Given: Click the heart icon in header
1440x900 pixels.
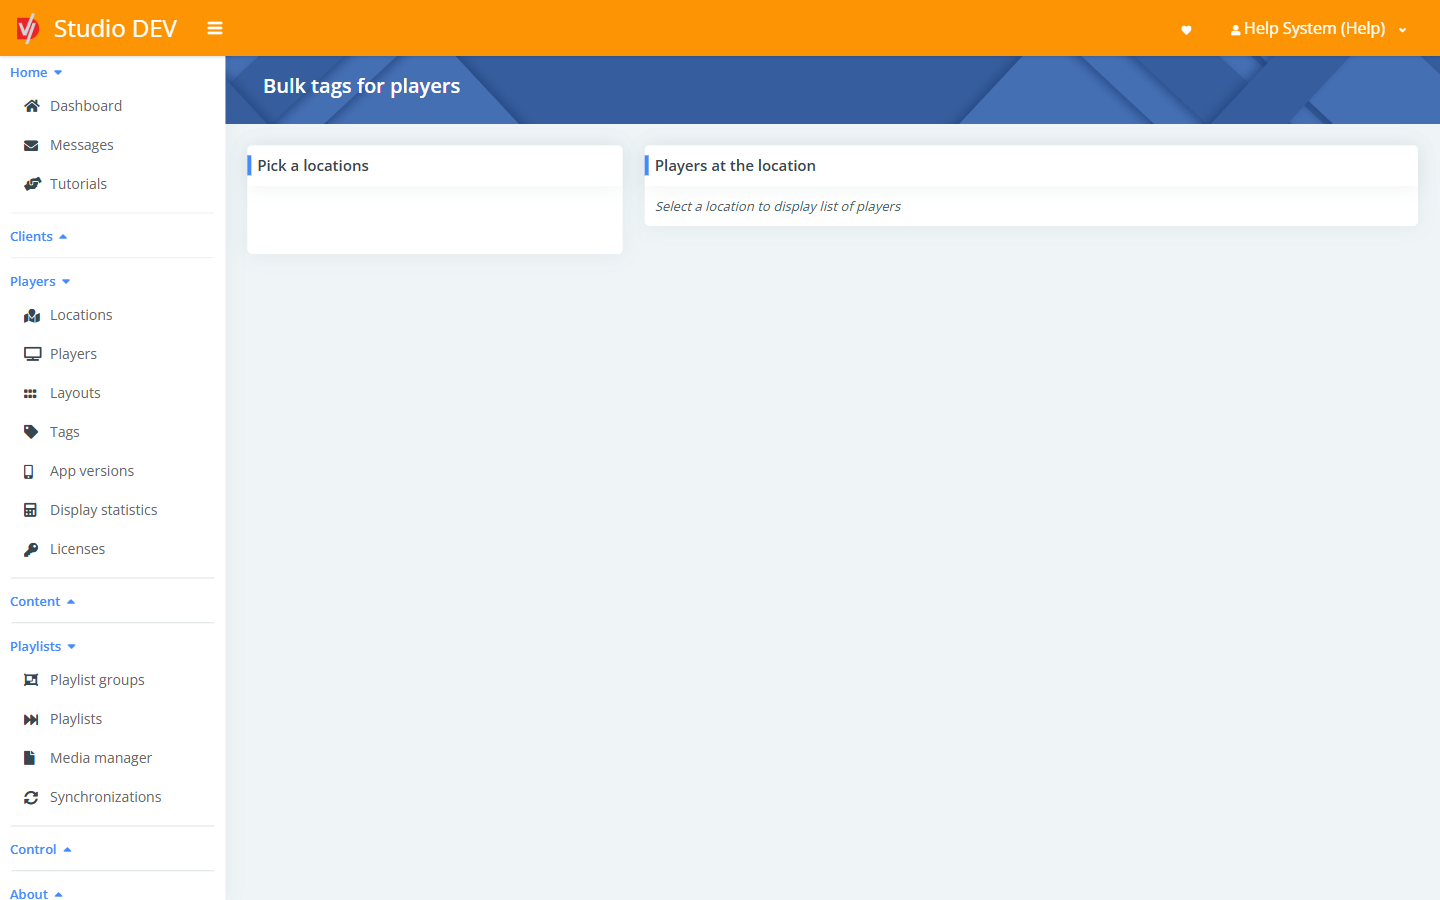Looking at the screenshot, I should click(1186, 30).
